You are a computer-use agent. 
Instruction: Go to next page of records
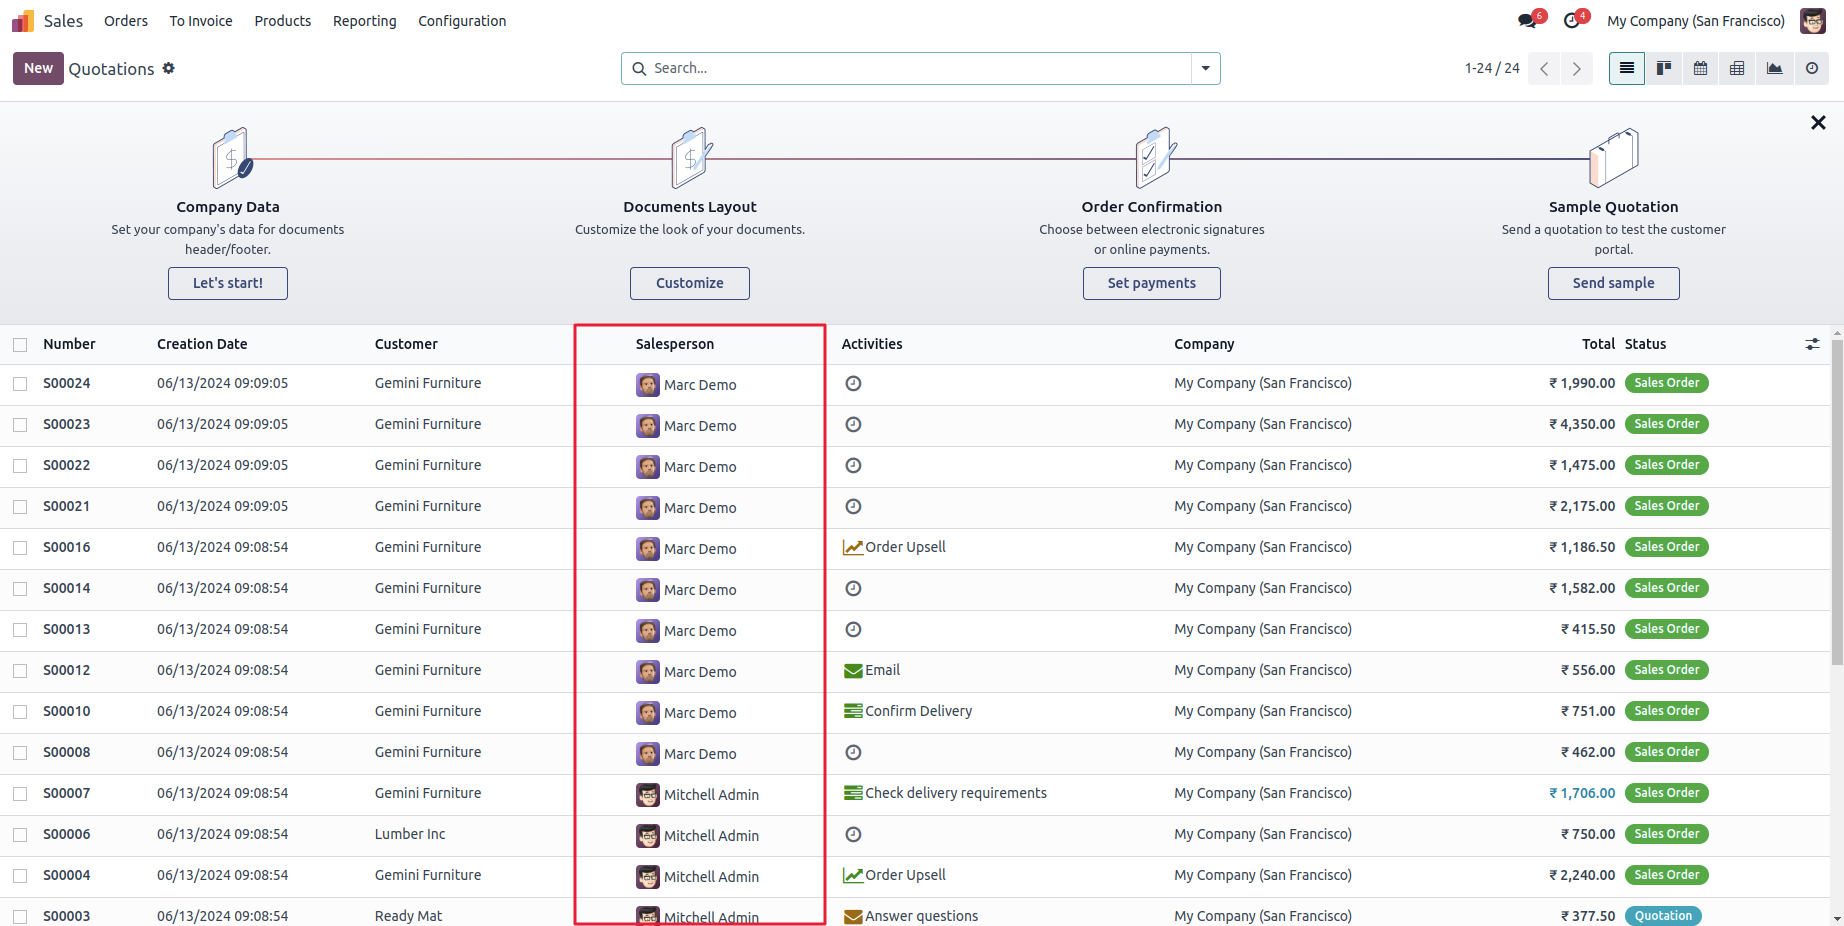tap(1576, 68)
